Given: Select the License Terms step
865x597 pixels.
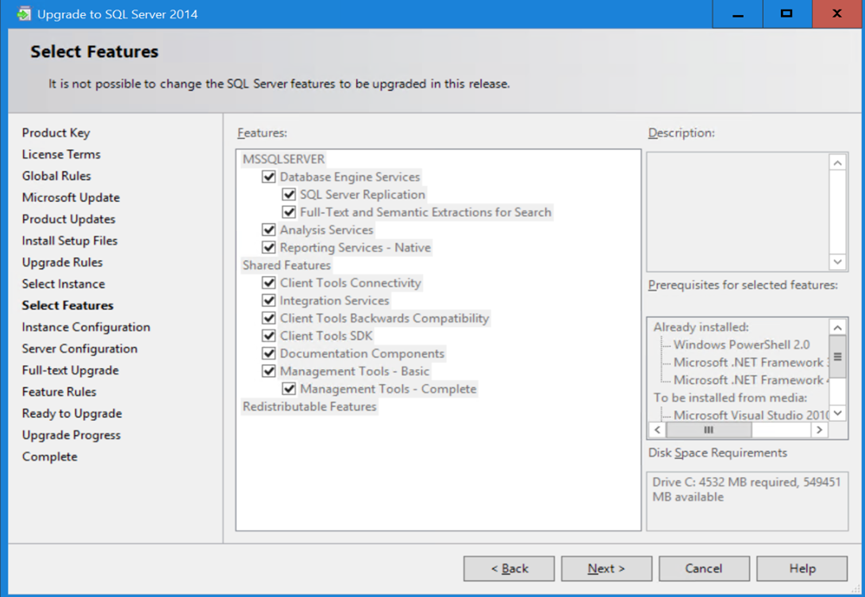Looking at the screenshot, I should coord(61,154).
